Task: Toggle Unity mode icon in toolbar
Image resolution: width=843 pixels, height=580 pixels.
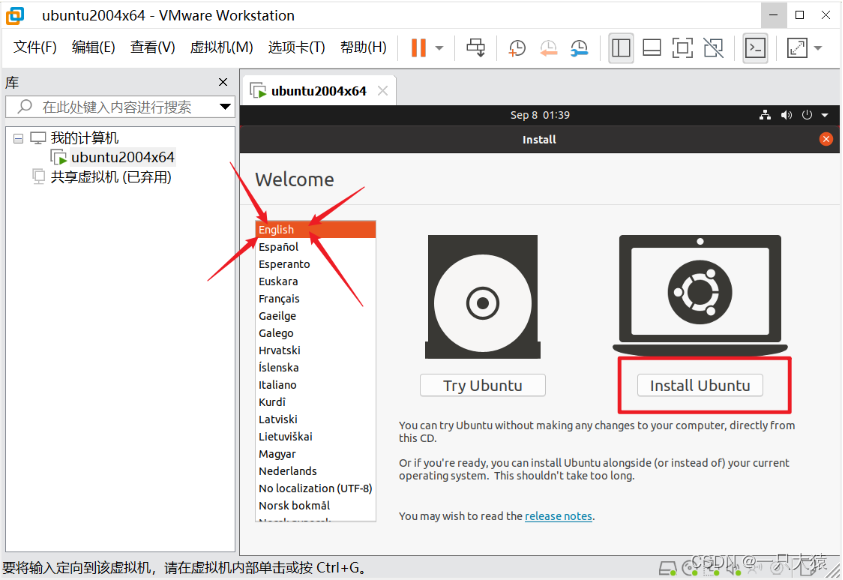Action: 713,48
